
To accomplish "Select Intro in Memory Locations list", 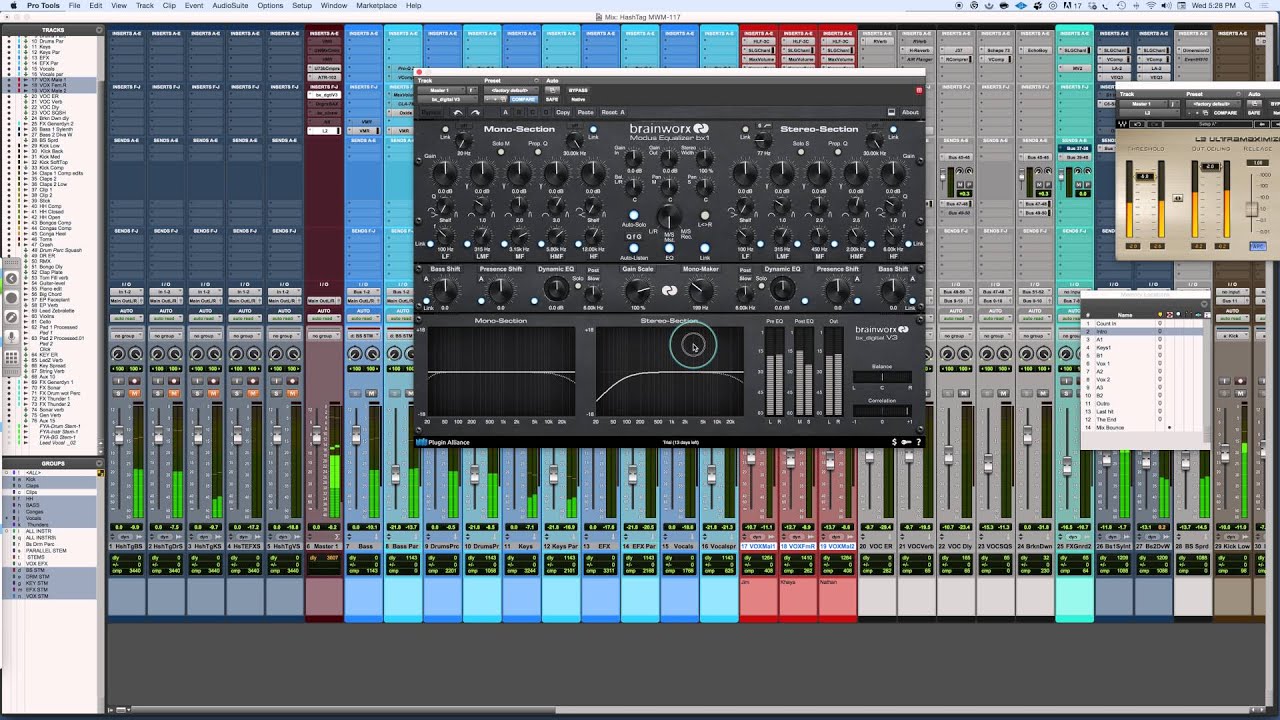I will click(x=1142, y=332).
